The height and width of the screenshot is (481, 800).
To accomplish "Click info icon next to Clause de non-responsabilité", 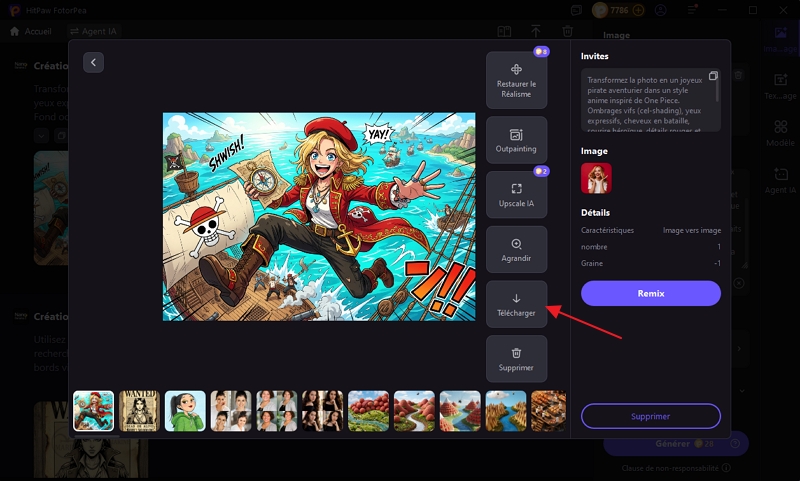I will tap(727, 468).
